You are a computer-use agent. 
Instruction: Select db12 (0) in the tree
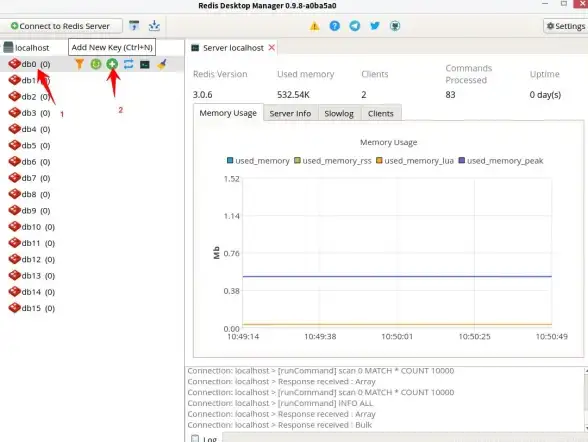(38, 259)
